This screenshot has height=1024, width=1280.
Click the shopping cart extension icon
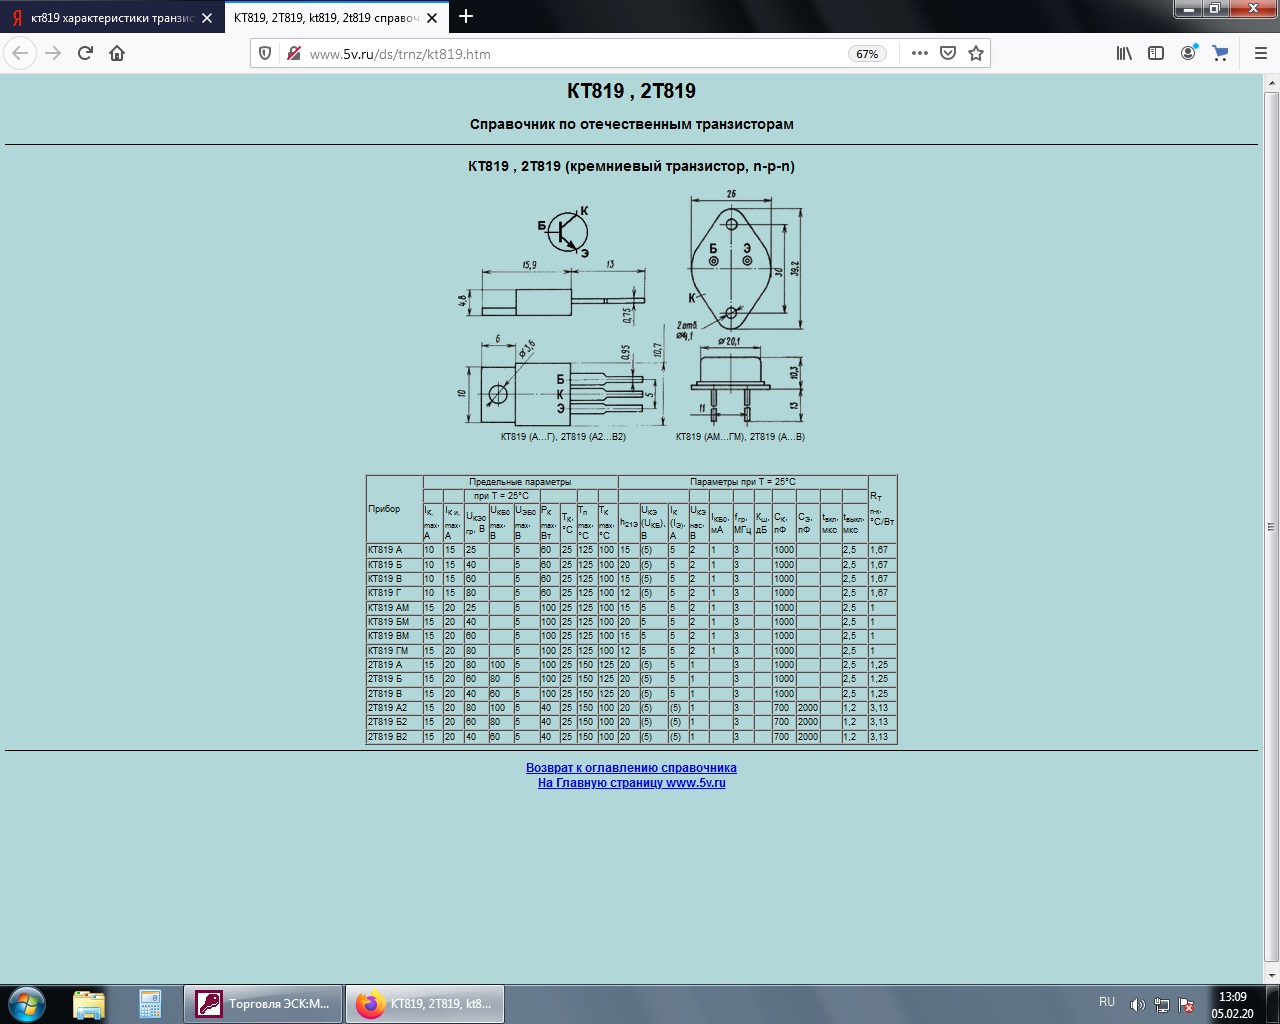coord(1220,54)
